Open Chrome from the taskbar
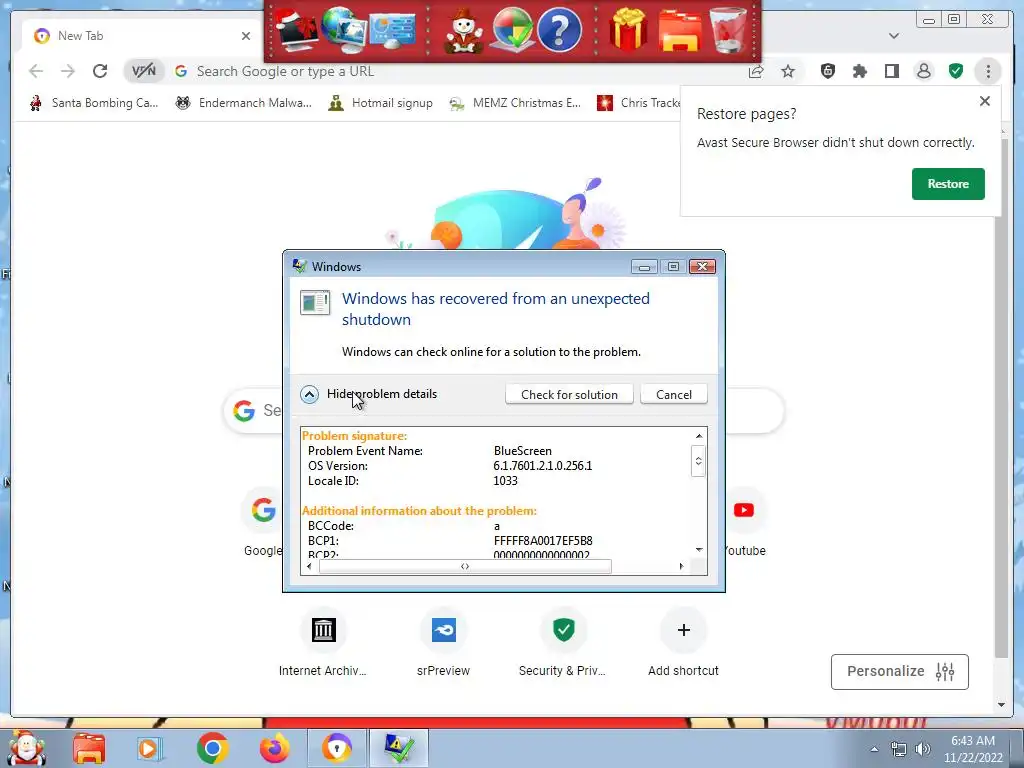1024x768 pixels. [212, 748]
